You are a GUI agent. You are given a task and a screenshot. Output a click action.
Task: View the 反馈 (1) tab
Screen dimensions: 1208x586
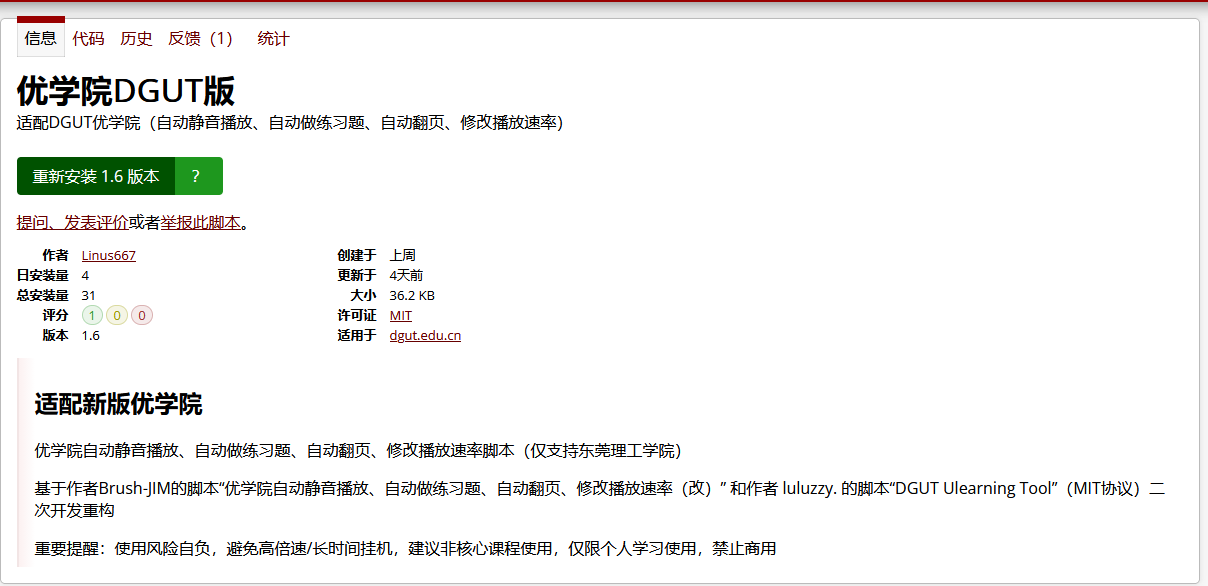tap(200, 39)
